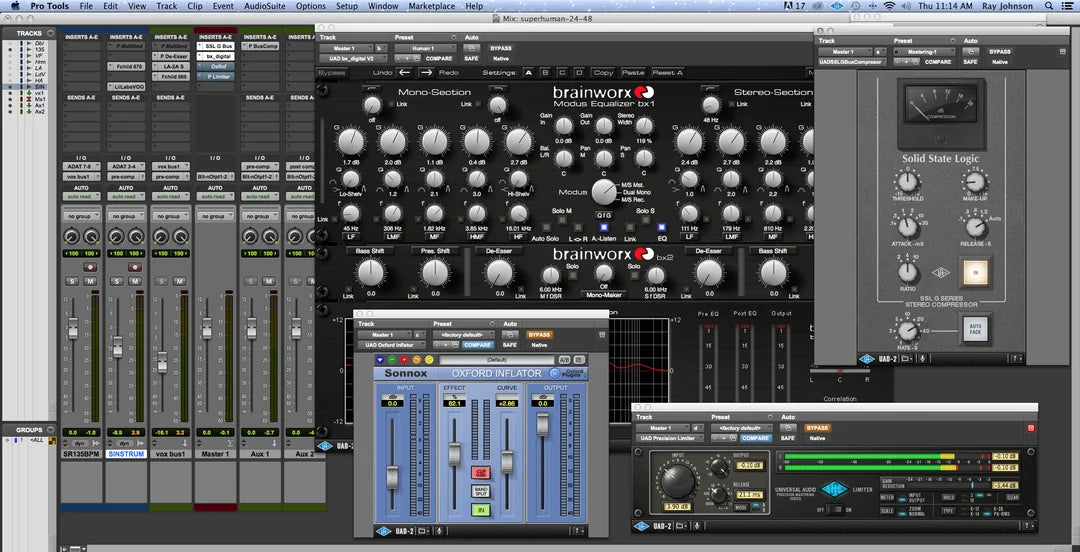Click the Precision Limiter METER button
The width and height of the screenshot is (1080, 552).
point(889,496)
